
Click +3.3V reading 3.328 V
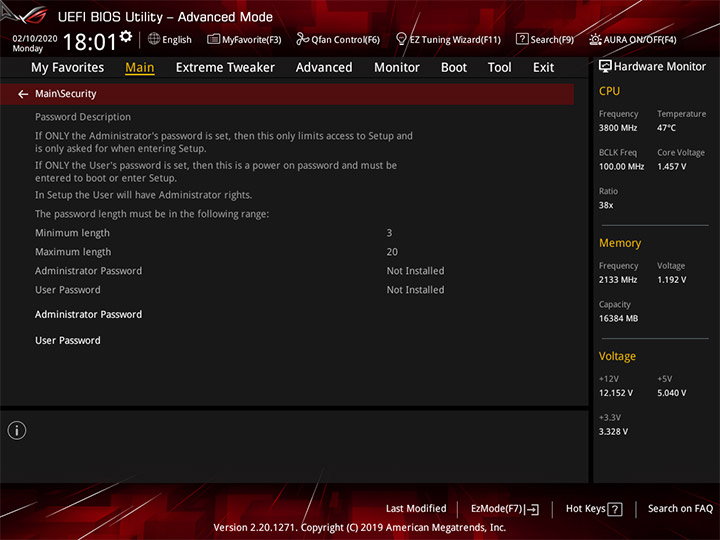(x=613, y=432)
